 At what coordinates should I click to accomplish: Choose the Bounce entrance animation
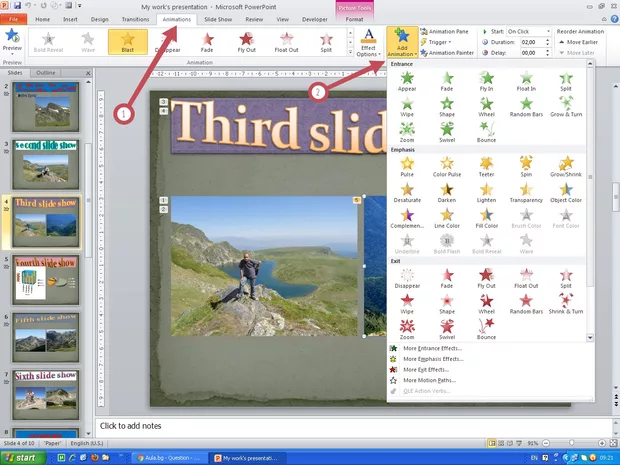486,134
